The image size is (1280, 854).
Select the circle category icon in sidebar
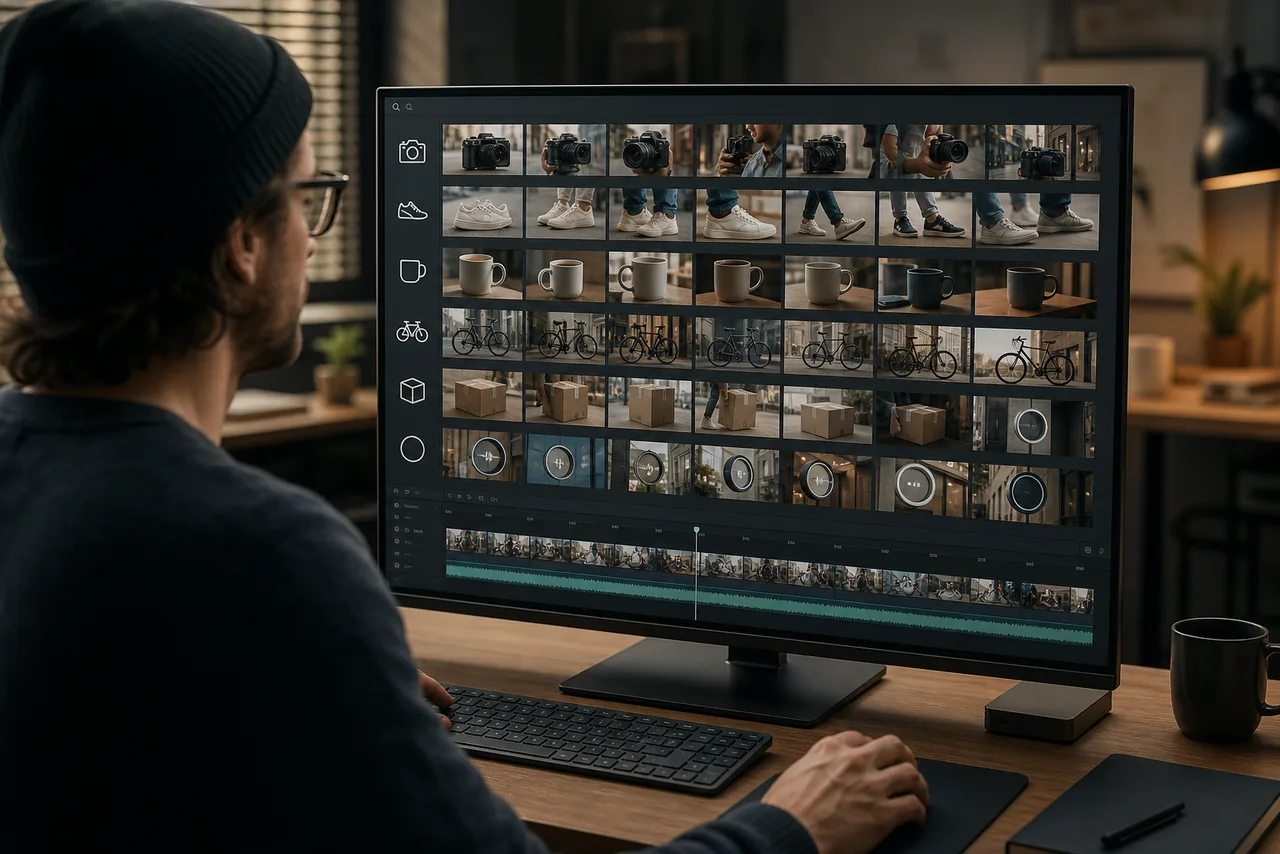tap(412, 449)
